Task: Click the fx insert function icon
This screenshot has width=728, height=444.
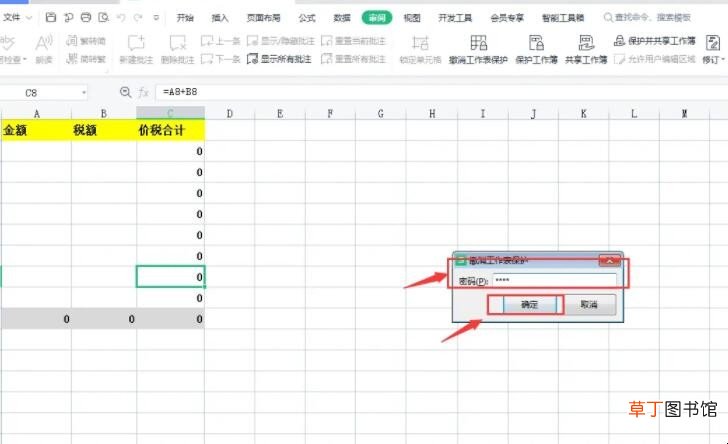Action: click(143, 92)
